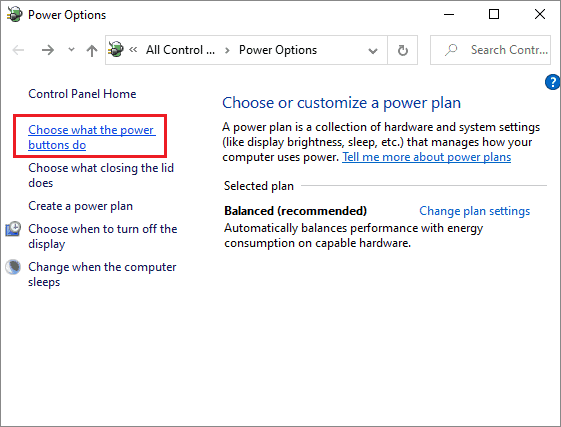Go up one level with the up arrow

tap(92, 50)
